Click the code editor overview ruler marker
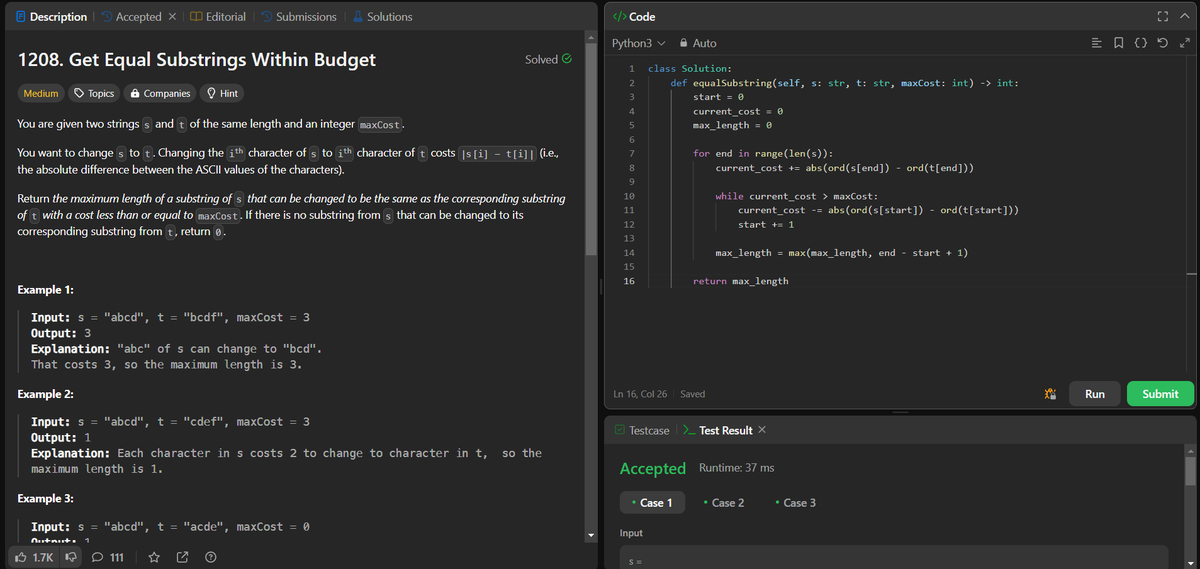 point(1190,274)
